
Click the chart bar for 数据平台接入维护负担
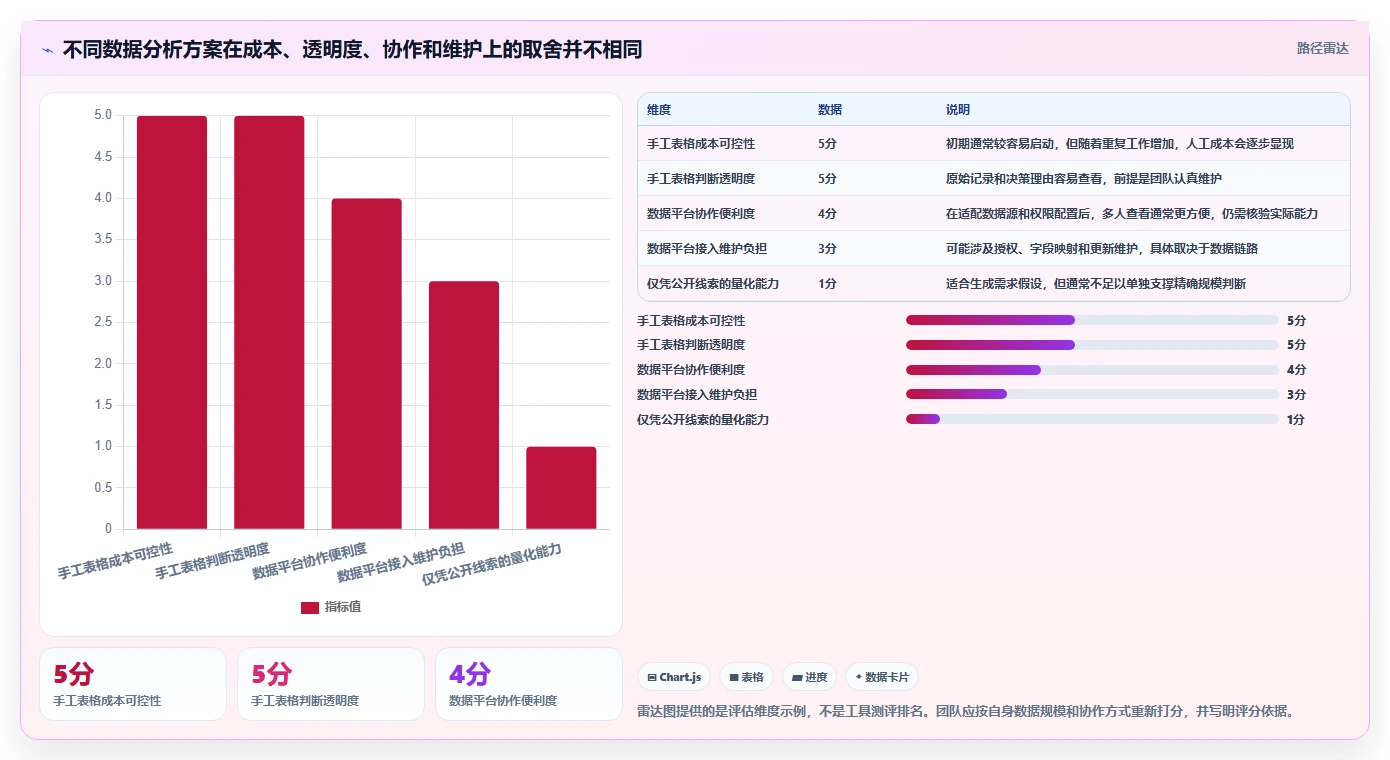click(x=464, y=405)
